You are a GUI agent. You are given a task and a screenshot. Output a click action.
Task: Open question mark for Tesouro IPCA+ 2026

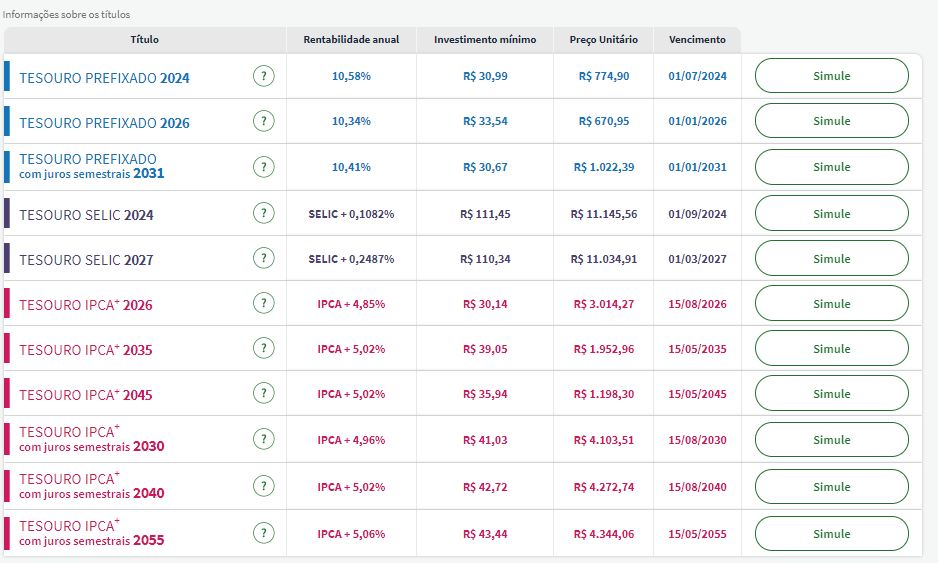pos(264,303)
